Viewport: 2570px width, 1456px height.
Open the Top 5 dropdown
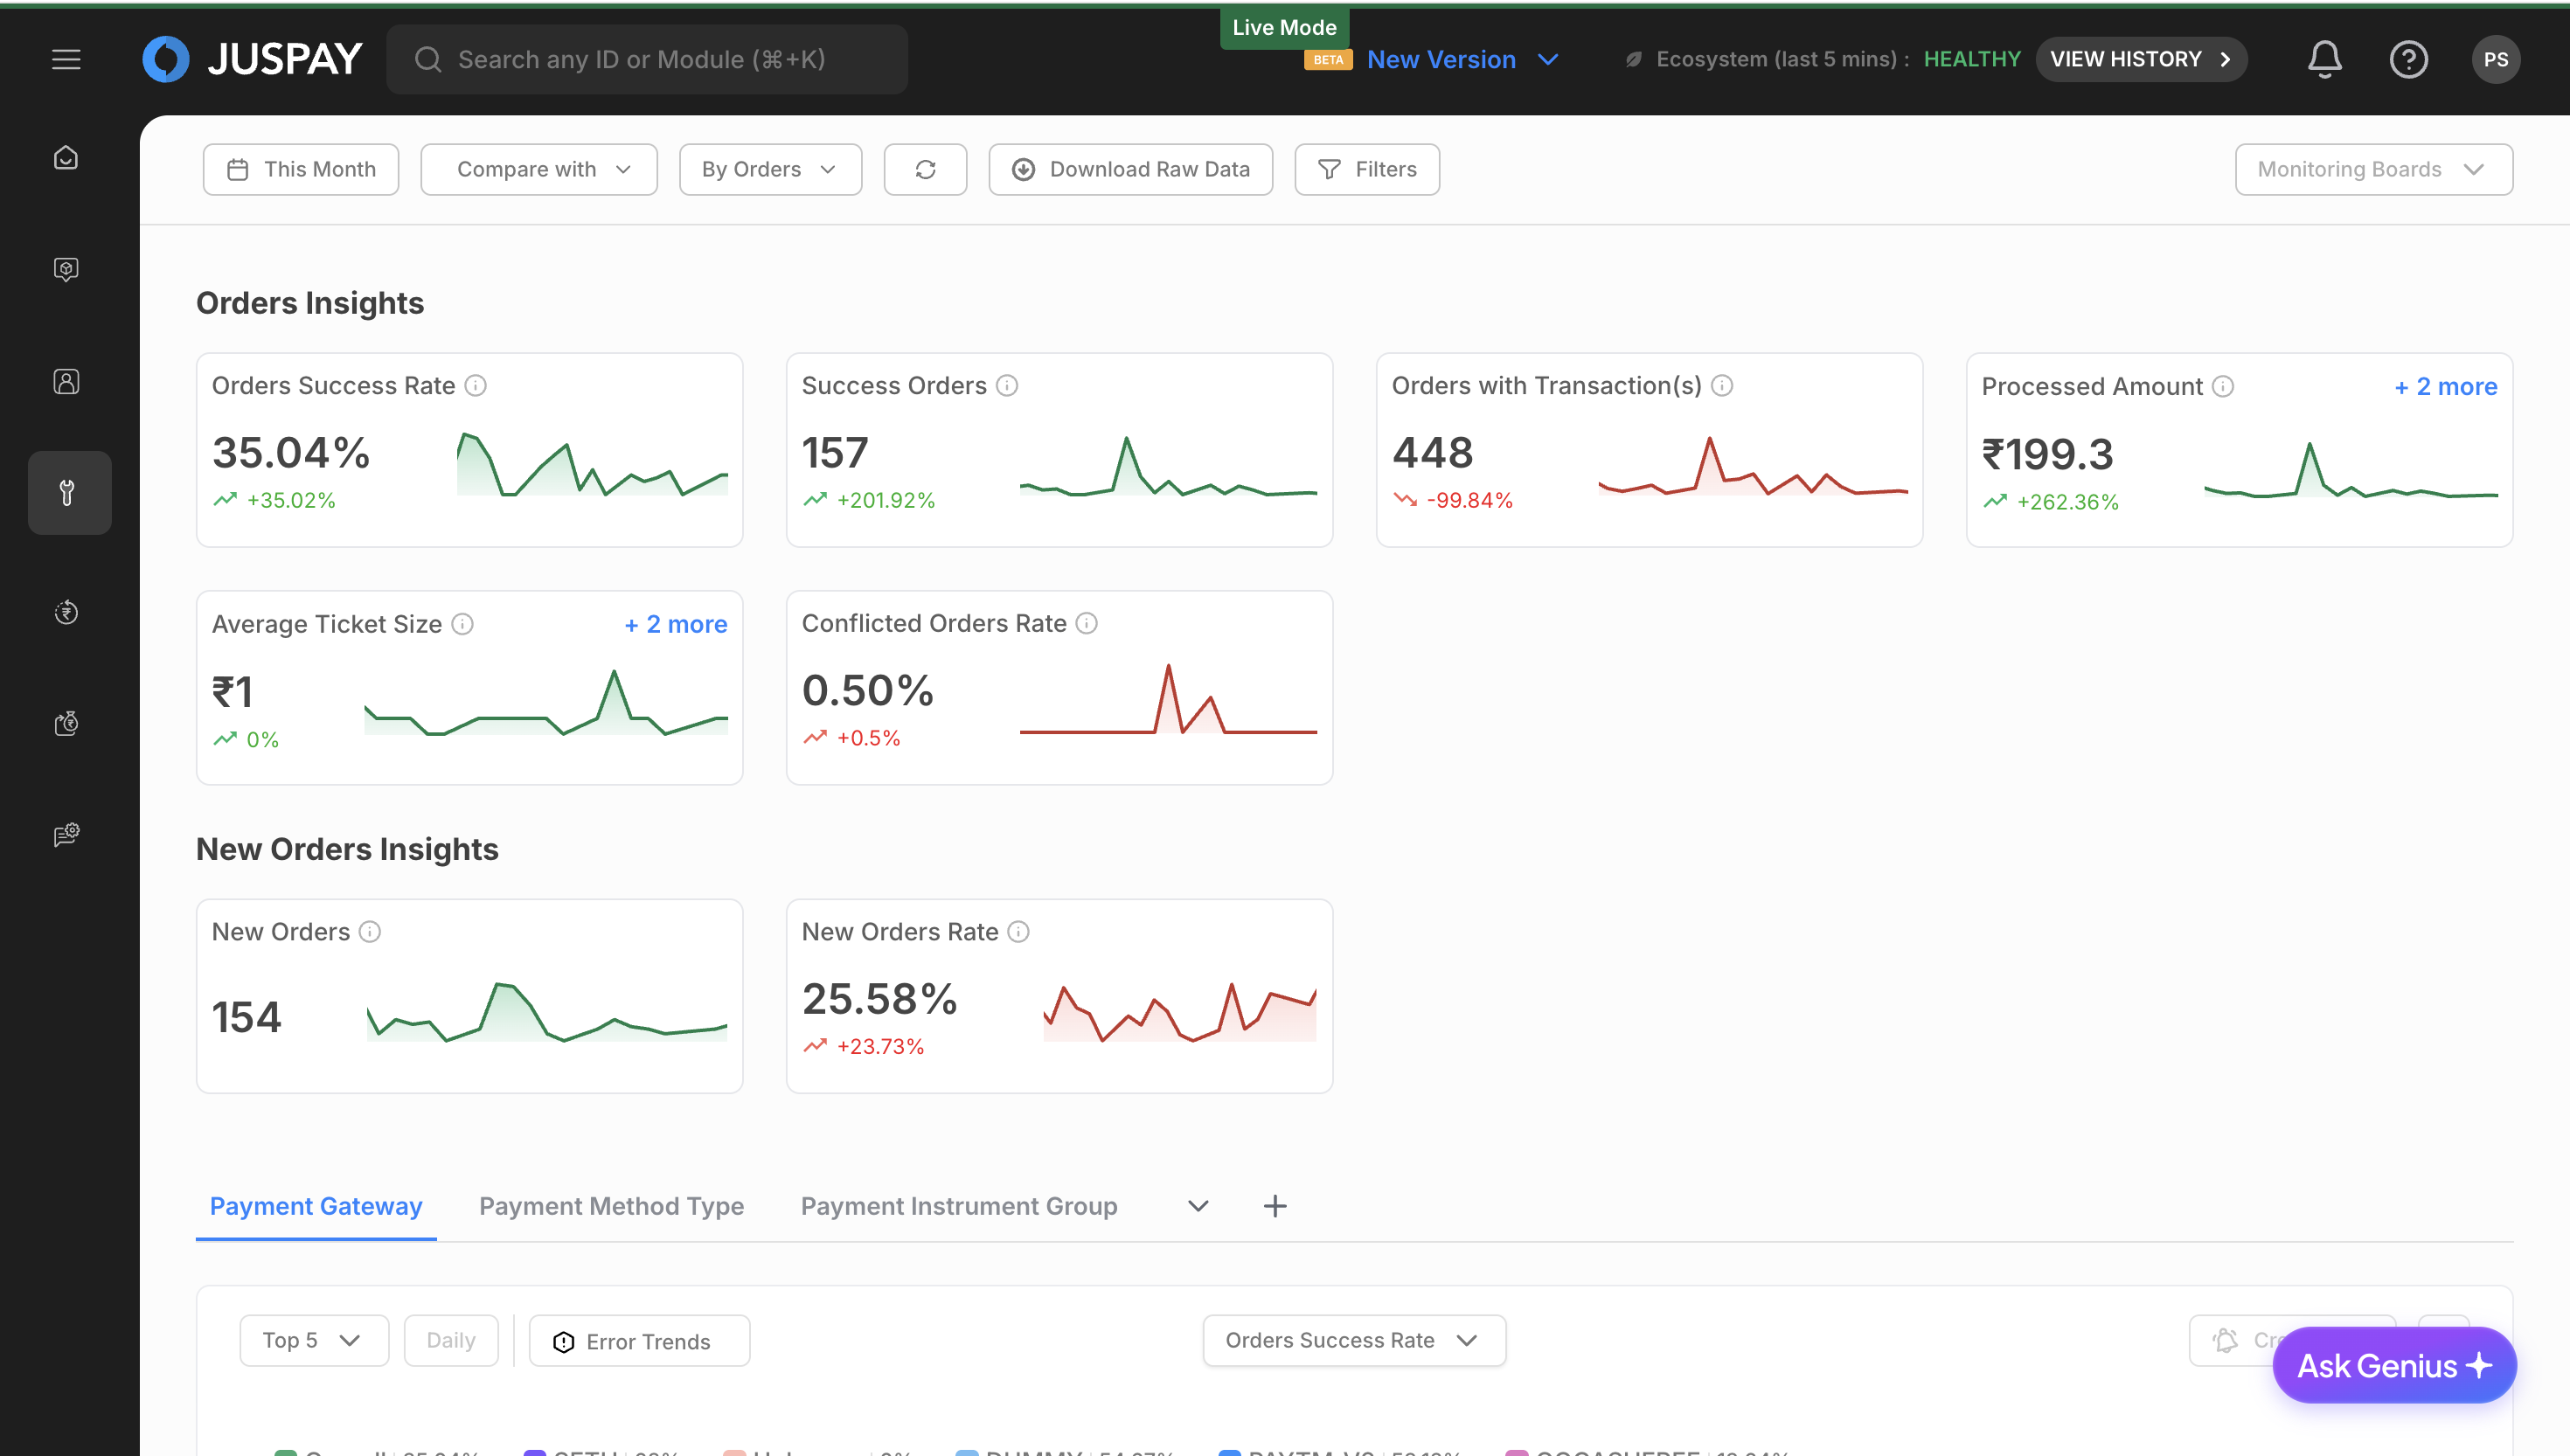pos(313,1340)
